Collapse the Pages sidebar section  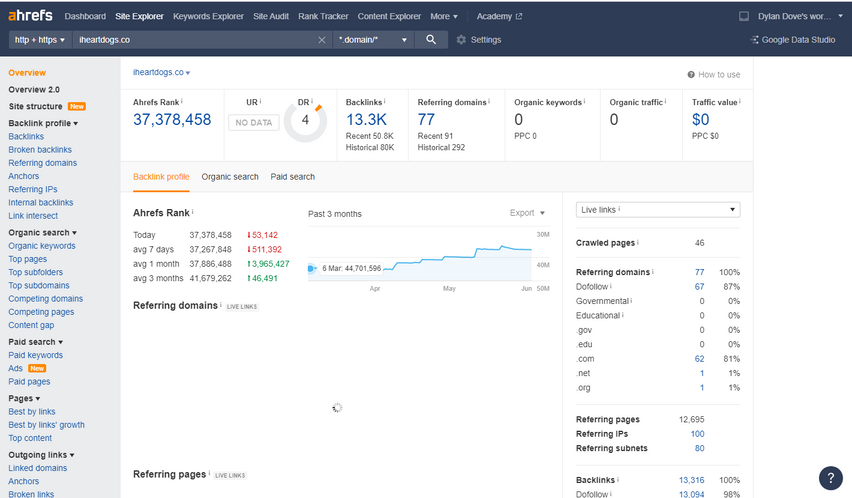coord(24,398)
